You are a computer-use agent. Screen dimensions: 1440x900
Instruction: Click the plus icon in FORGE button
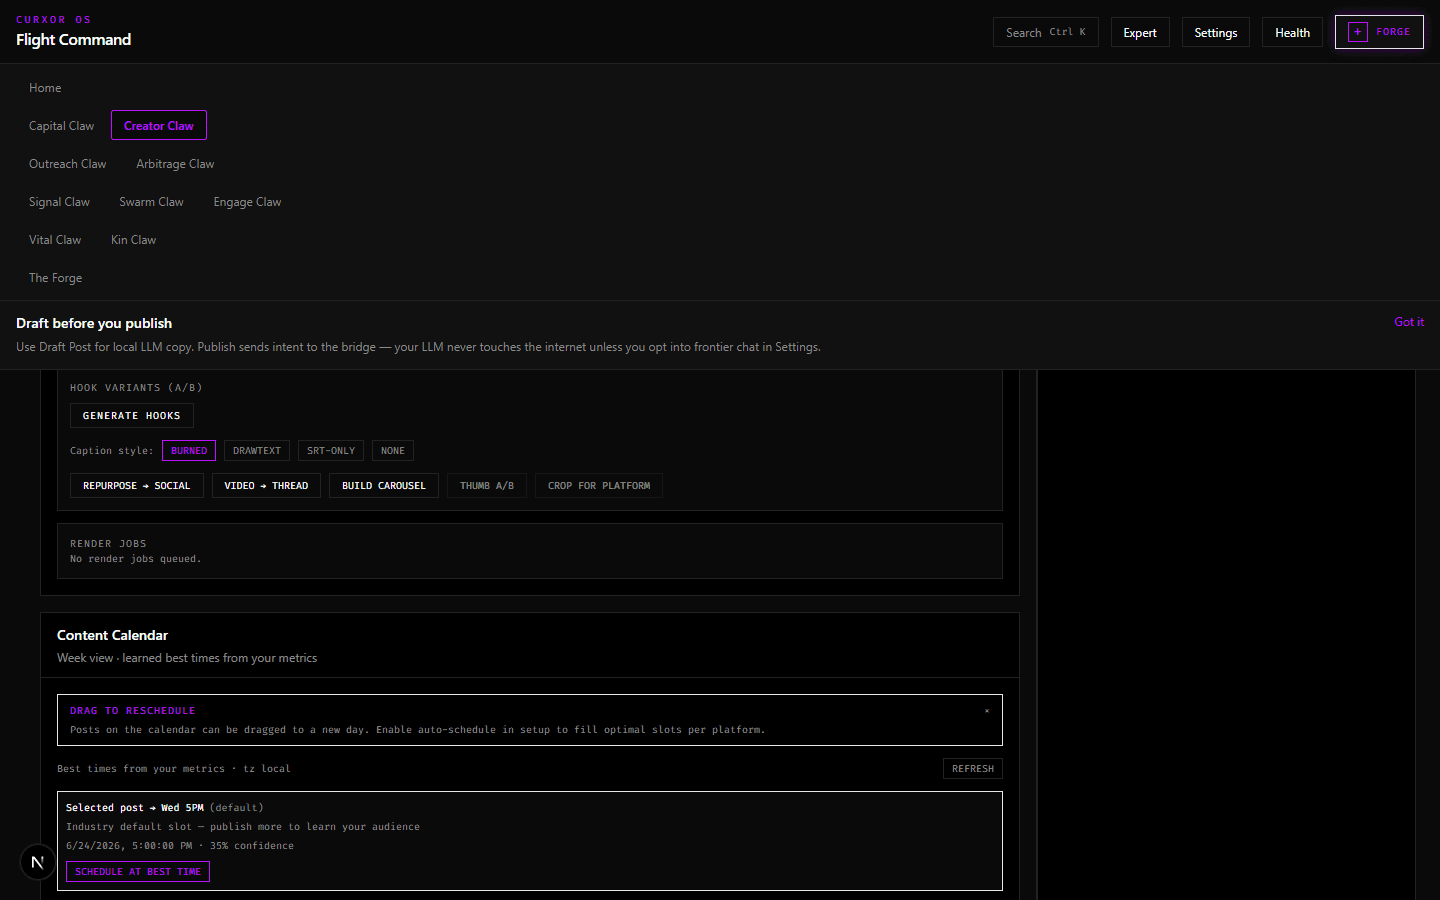click(1357, 32)
